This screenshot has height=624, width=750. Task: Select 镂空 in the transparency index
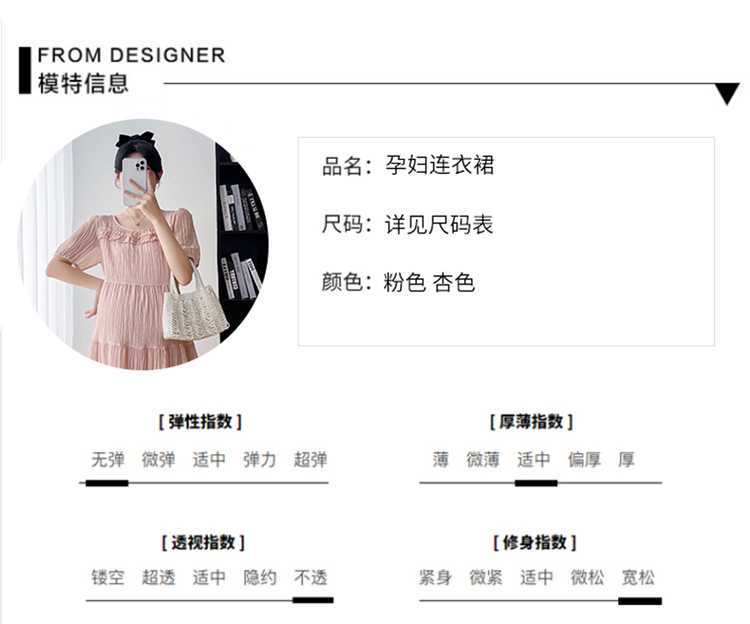[108, 577]
